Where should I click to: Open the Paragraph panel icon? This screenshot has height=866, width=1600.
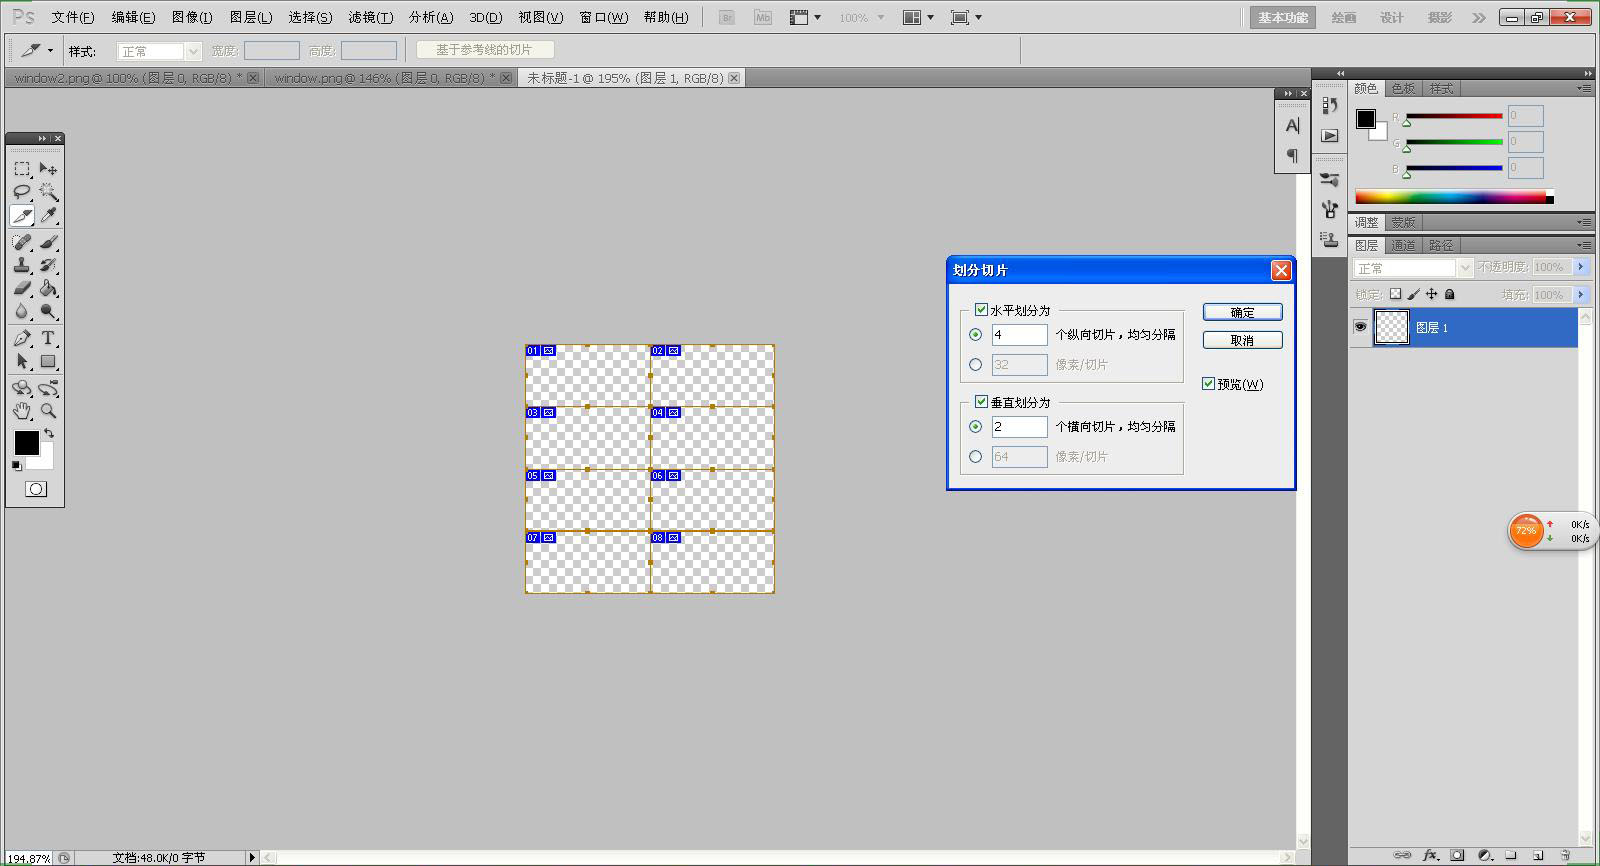click(1292, 155)
